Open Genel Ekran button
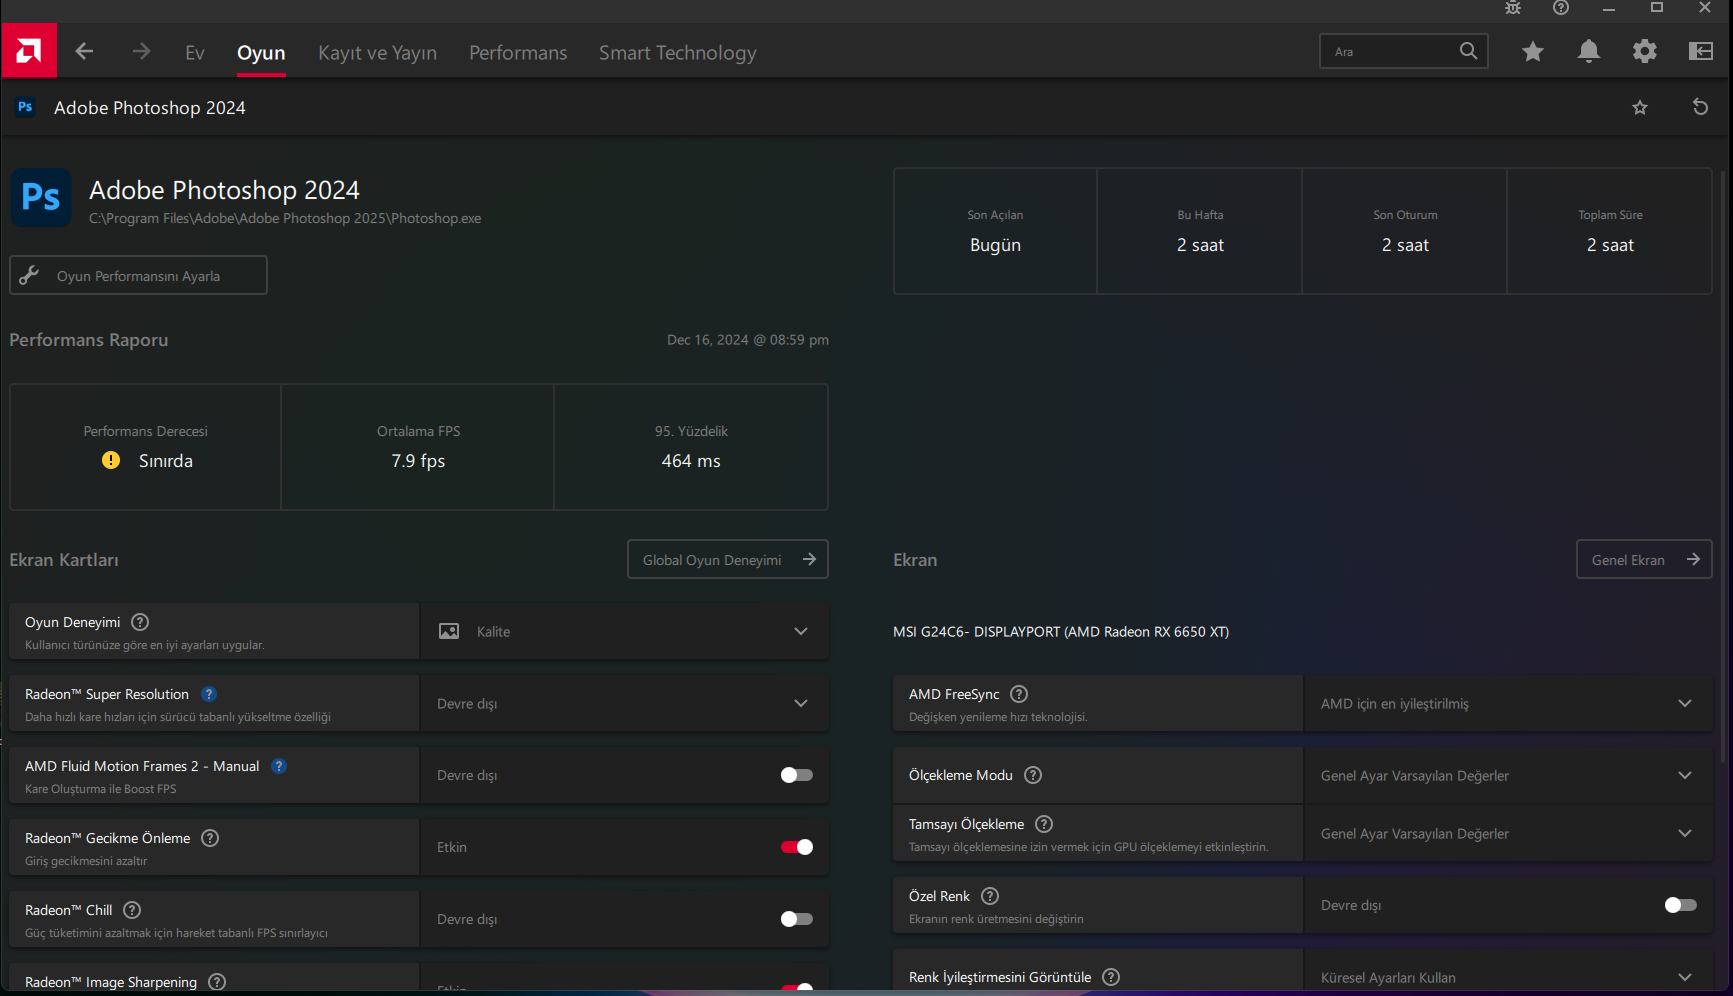The width and height of the screenshot is (1733, 996). 1644,559
